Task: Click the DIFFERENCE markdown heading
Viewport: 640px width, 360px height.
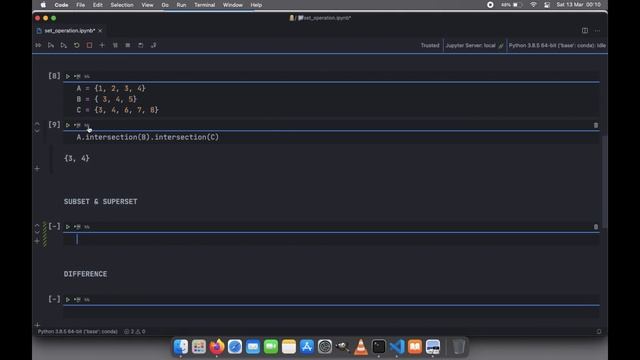Action: pos(85,274)
